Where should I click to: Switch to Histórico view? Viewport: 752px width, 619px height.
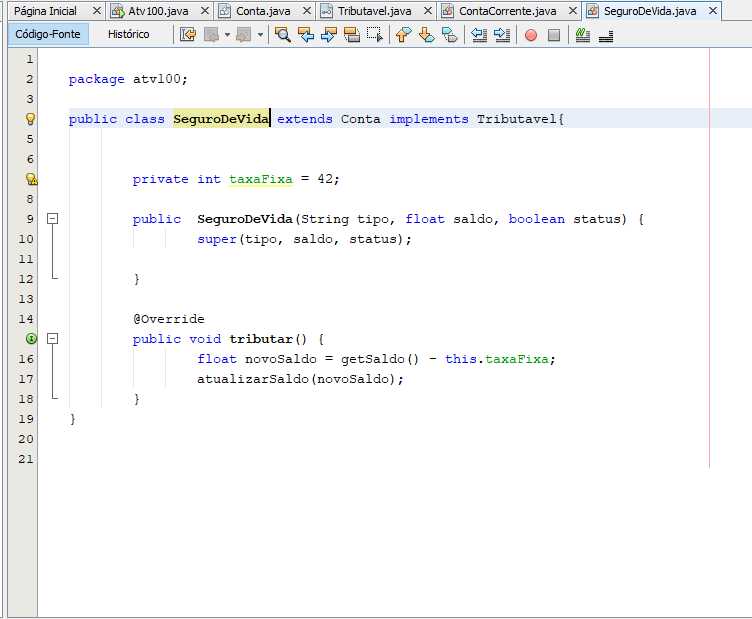129,34
